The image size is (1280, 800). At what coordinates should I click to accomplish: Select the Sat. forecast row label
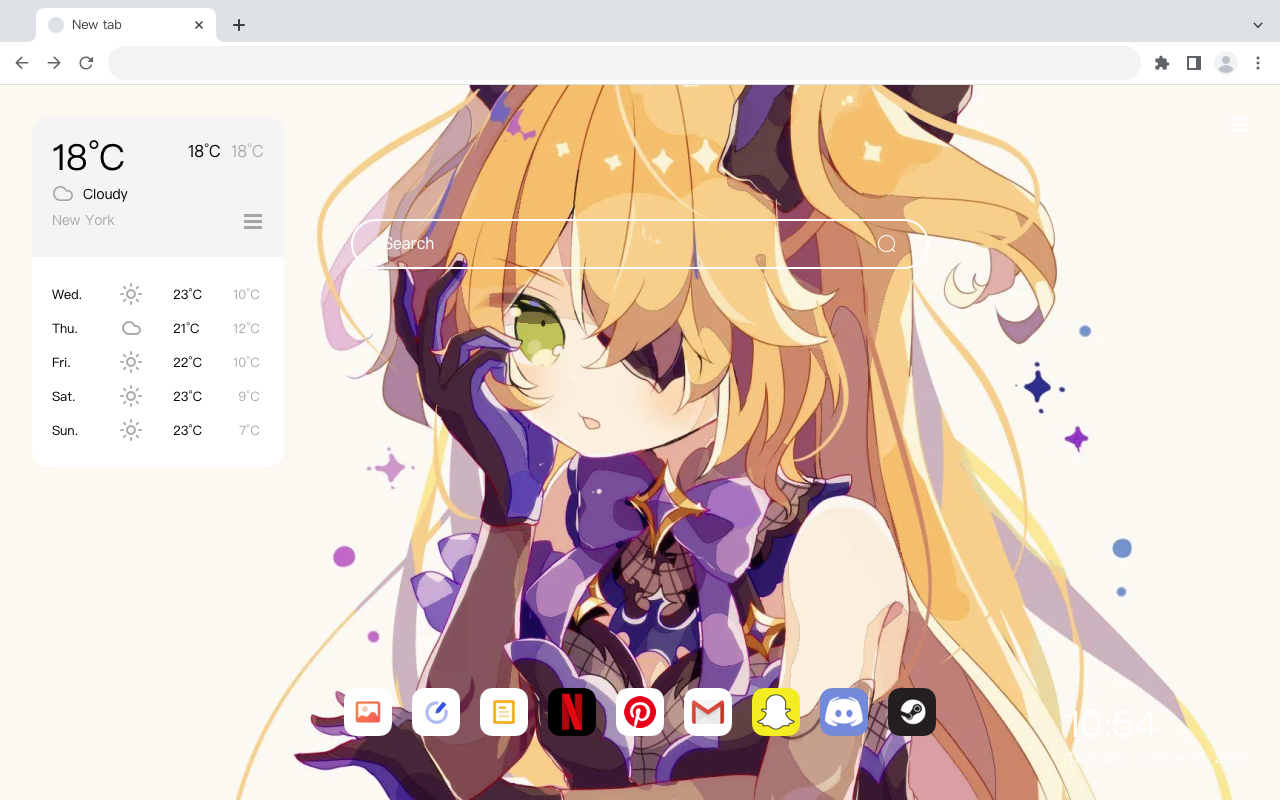[64, 396]
